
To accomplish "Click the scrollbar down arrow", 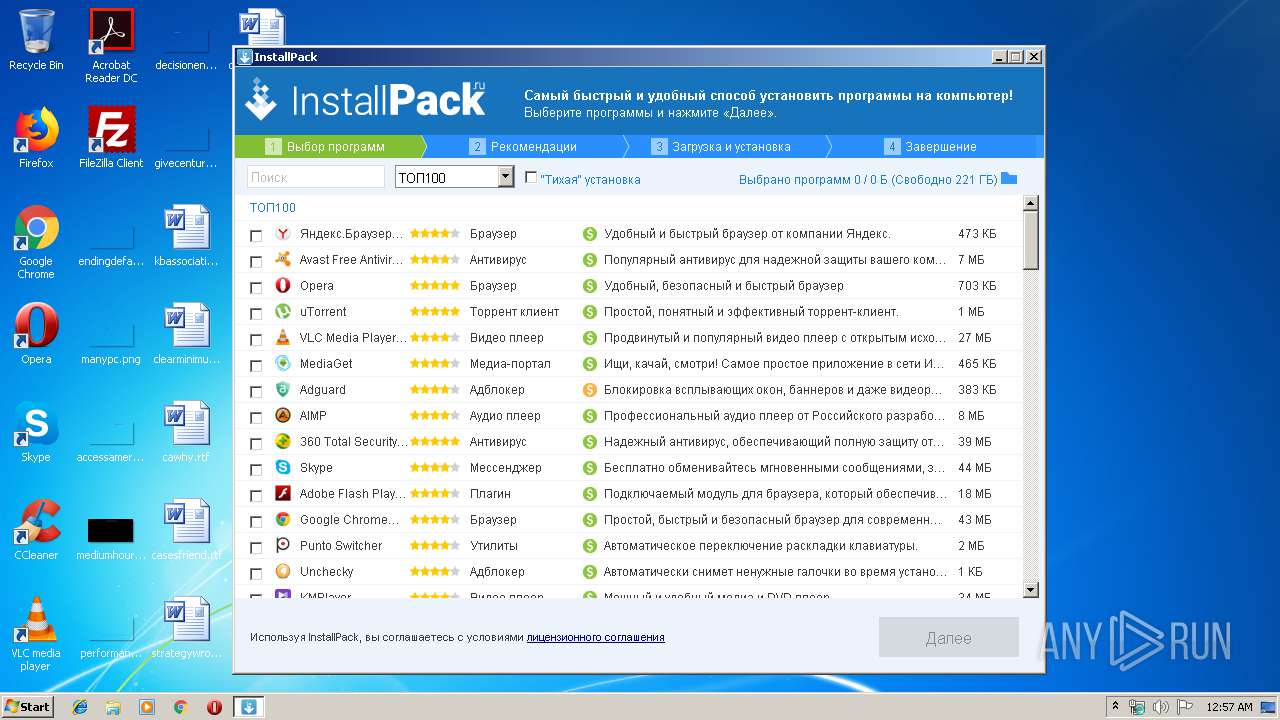I will [1031, 590].
